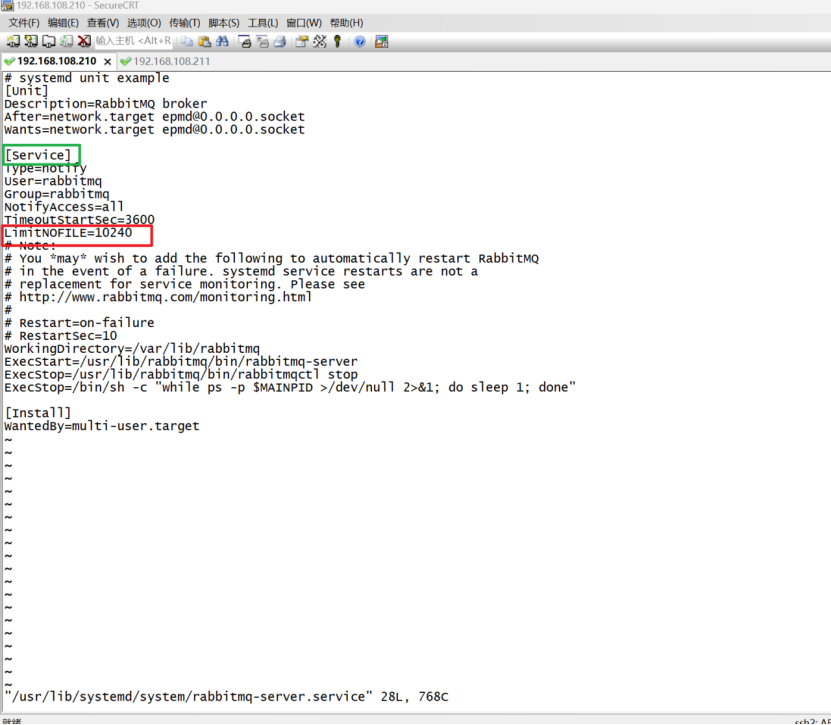This screenshot has height=725, width=831.
Task: Open the 工具(L) menu
Action: click(x=263, y=23)
